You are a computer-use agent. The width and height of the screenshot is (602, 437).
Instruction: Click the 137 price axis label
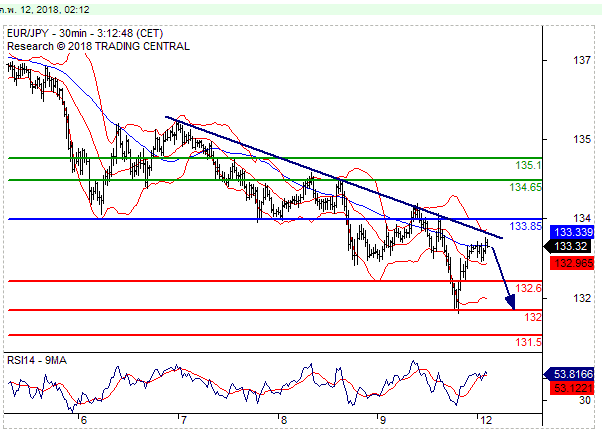click(582, 60)
